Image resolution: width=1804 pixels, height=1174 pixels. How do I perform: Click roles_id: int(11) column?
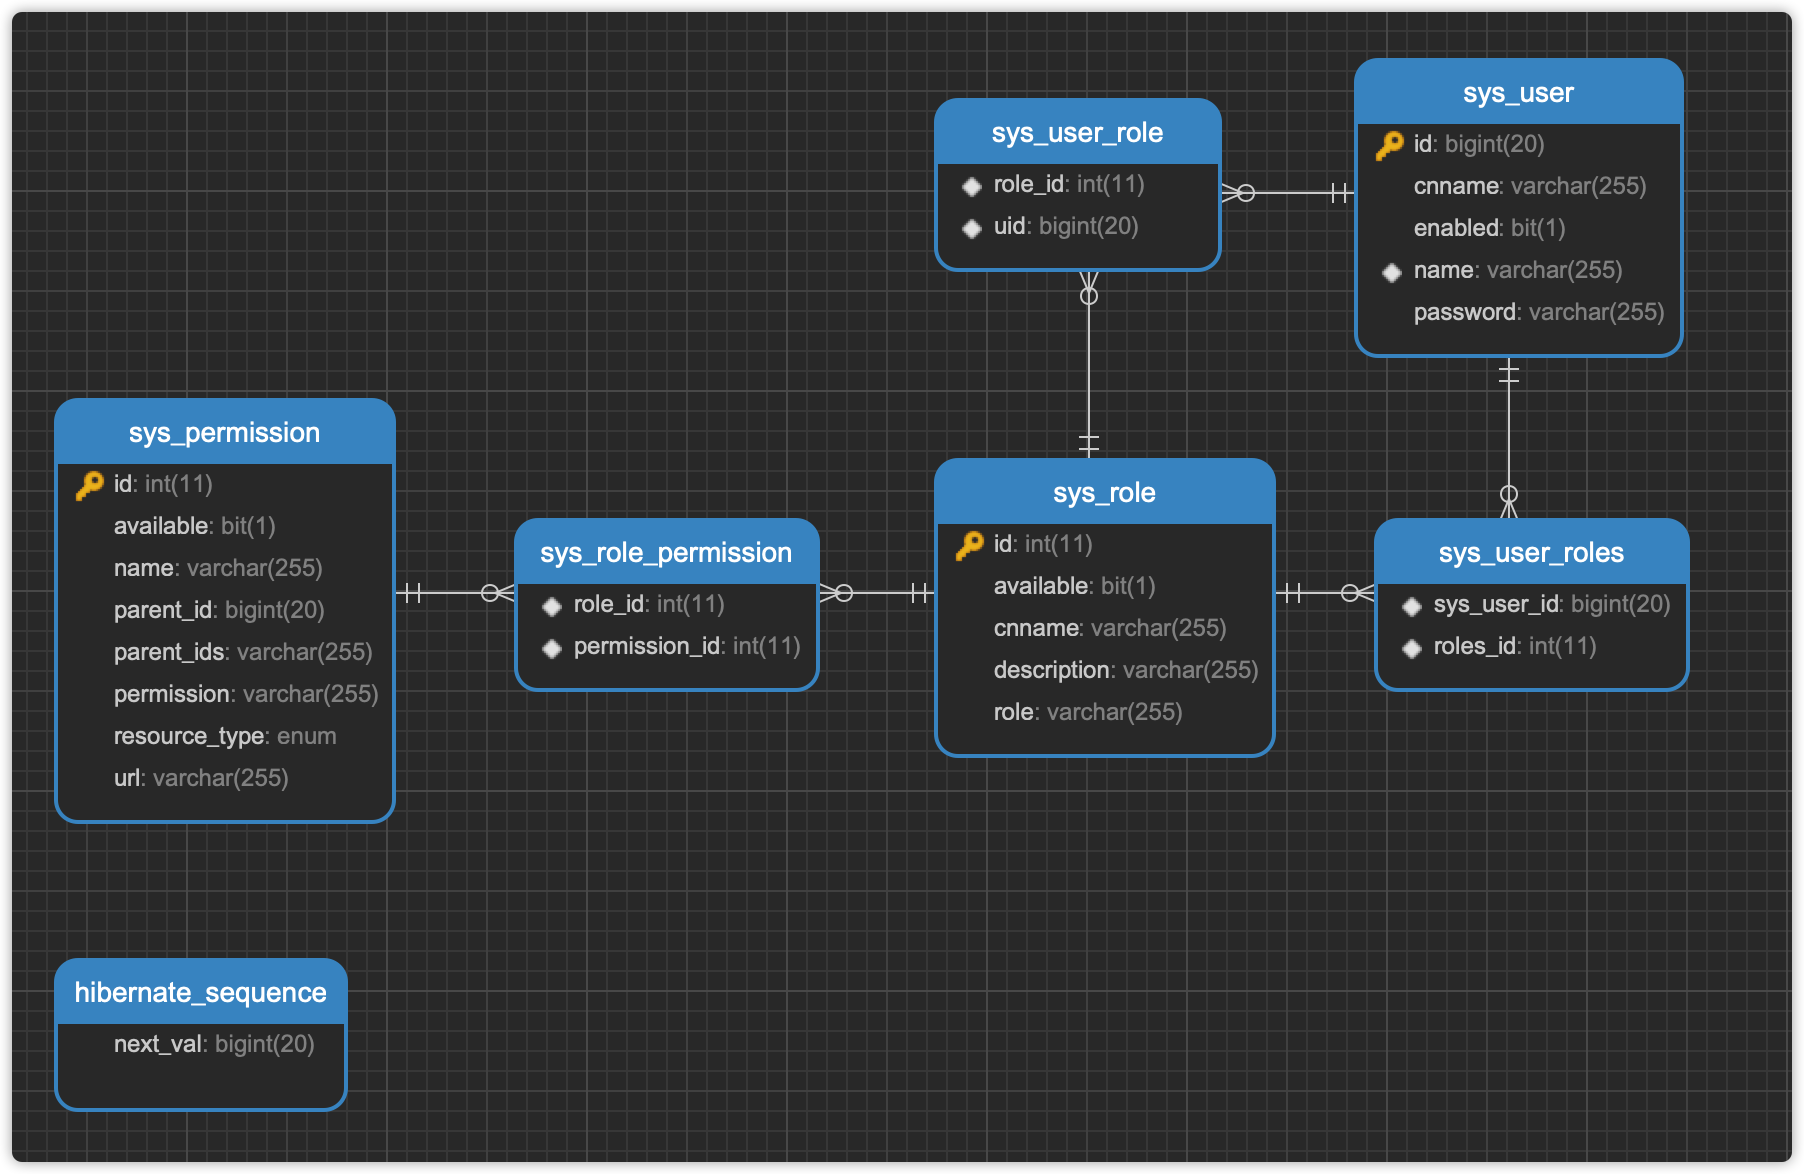point(1515,646)
